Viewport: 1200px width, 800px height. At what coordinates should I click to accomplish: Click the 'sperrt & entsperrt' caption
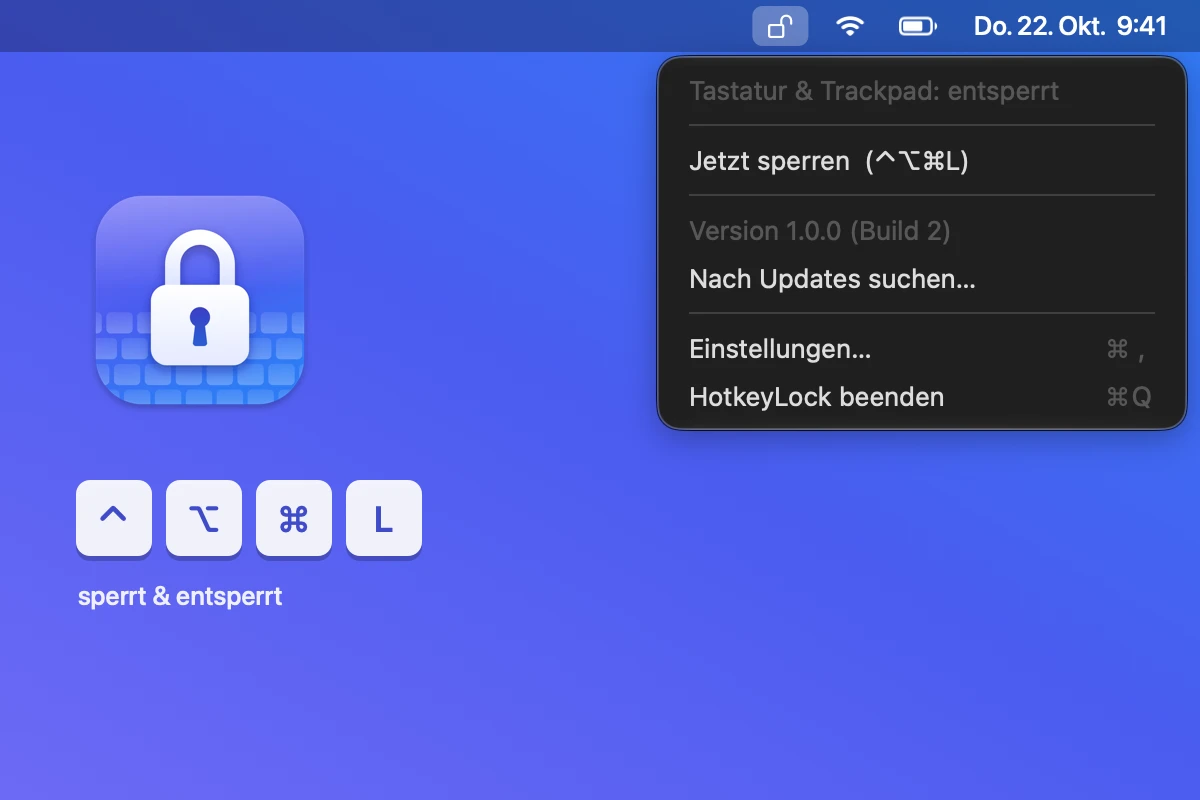[x=180, y=597]
